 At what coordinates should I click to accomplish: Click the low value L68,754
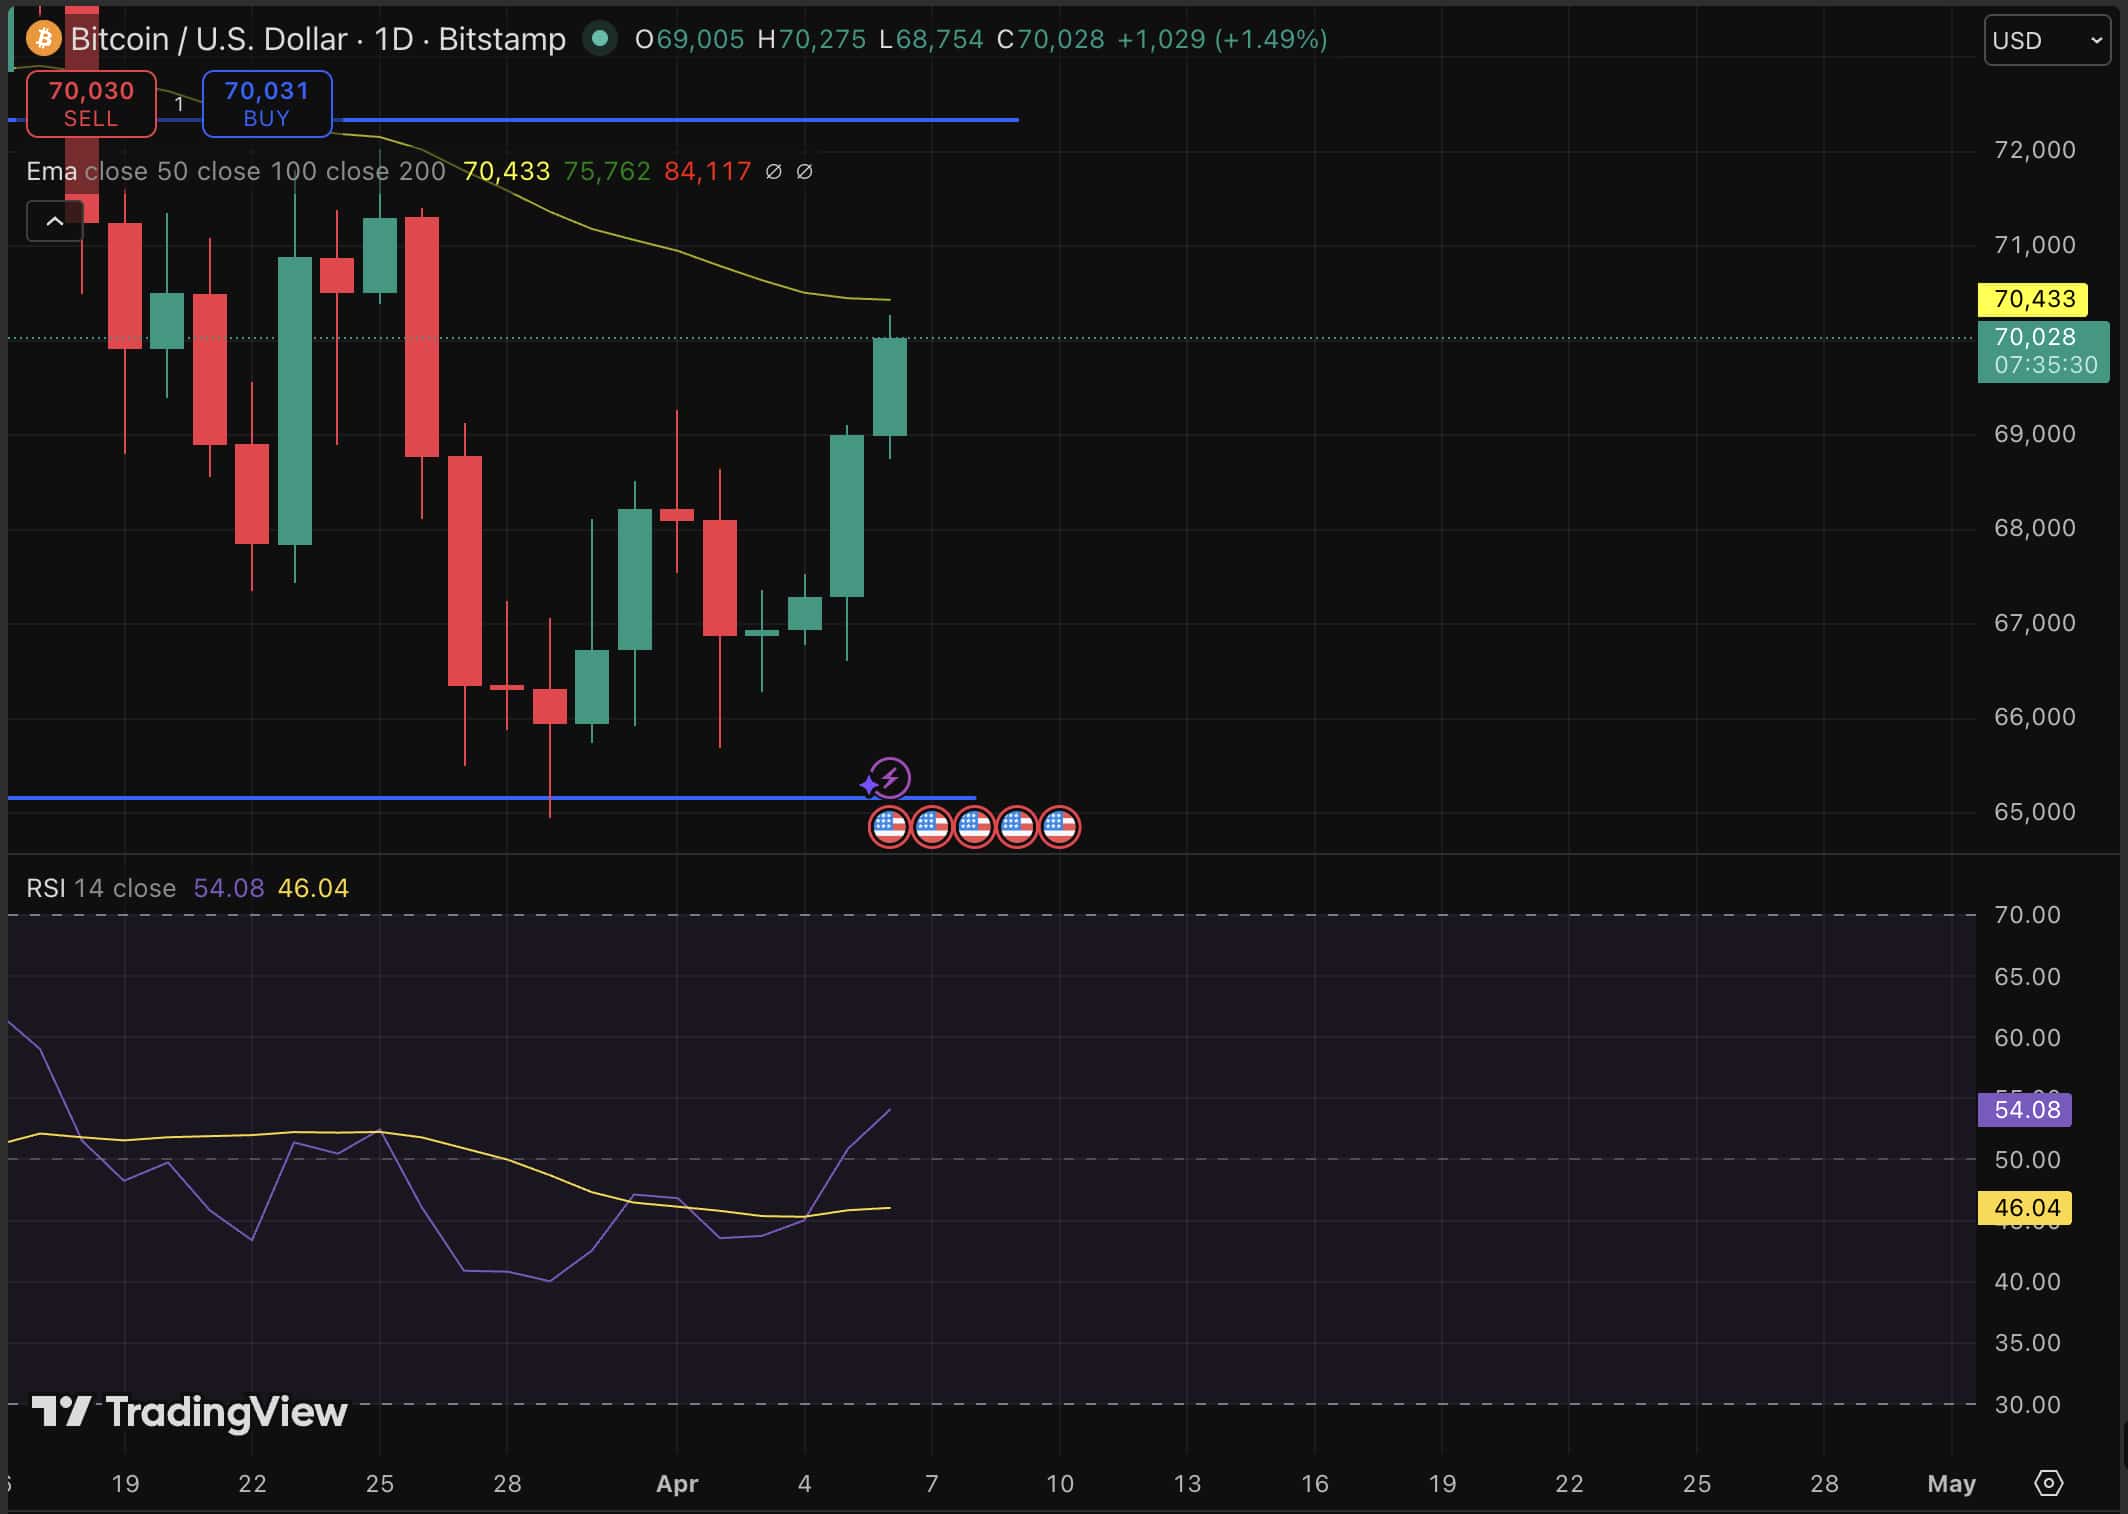[x=931, y=39]
